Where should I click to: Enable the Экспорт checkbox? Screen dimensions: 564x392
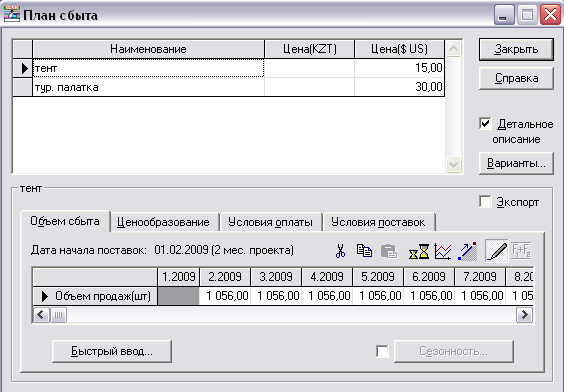(x=485, y=201)
